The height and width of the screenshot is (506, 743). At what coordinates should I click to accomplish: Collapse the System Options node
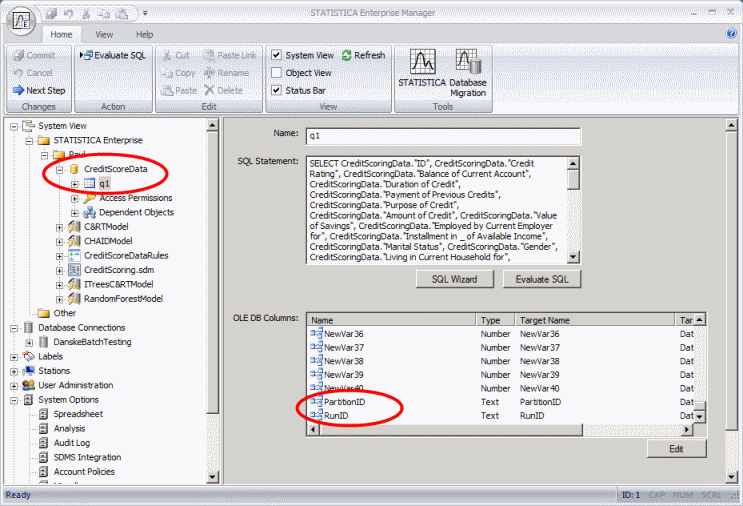tap(13, 400)
